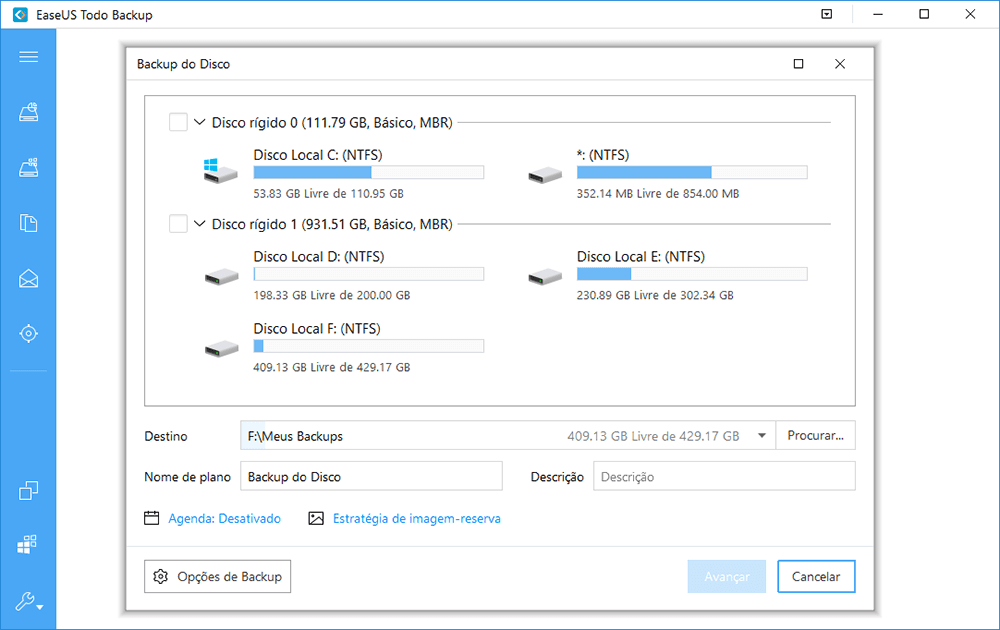Open the title bar dropdown menu icon
The image size is (1000, 630).
pos(826,15)
